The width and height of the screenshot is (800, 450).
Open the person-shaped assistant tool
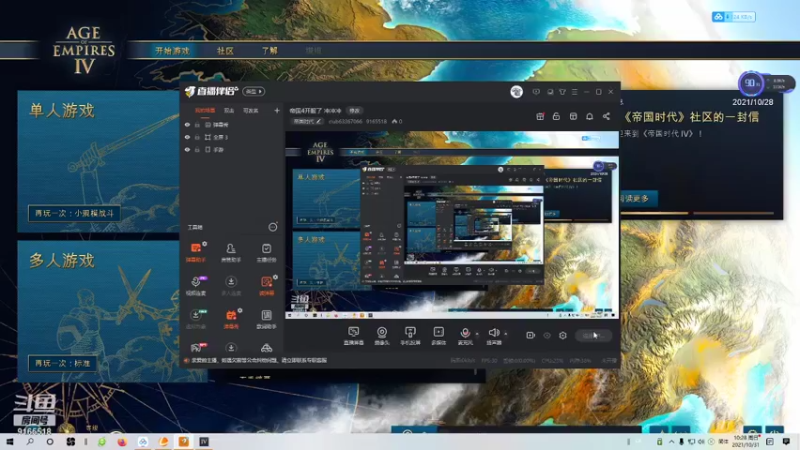click(231, 253)
